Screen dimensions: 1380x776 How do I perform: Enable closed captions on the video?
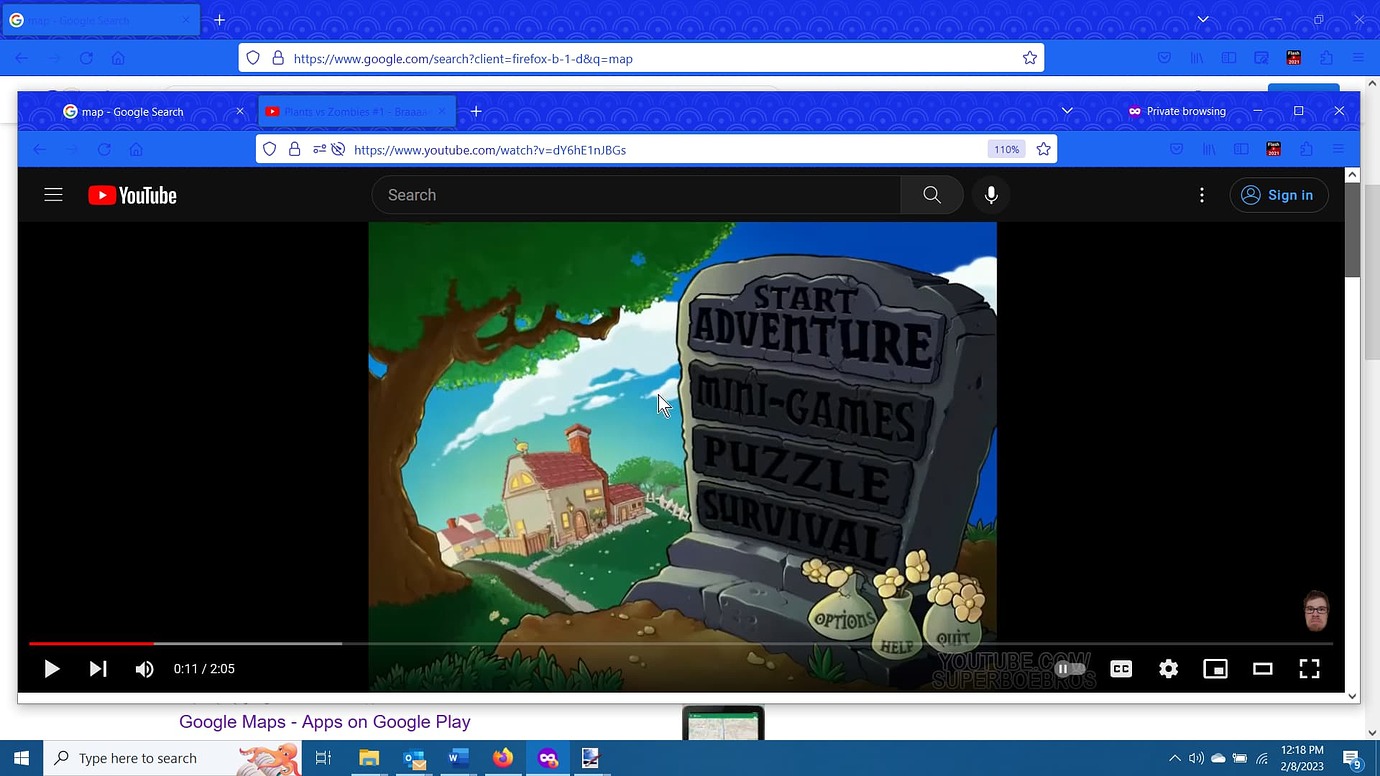pyautogui.click(x=1121, y=668)
